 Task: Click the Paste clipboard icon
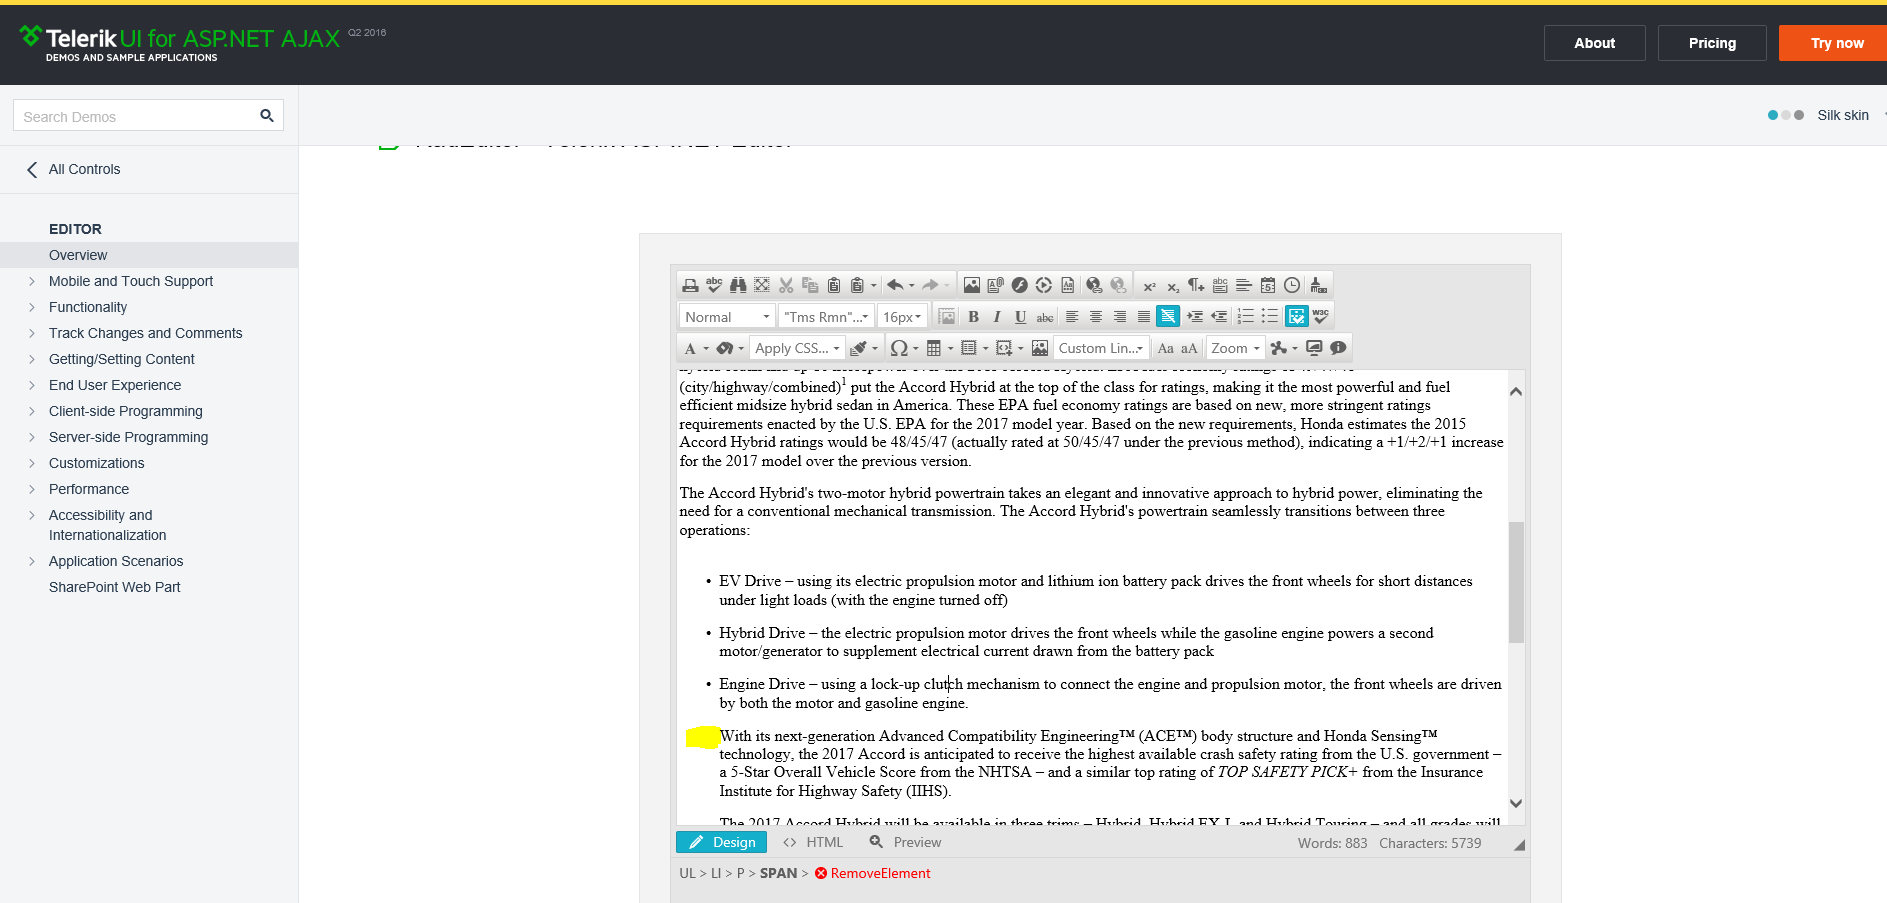834,286
